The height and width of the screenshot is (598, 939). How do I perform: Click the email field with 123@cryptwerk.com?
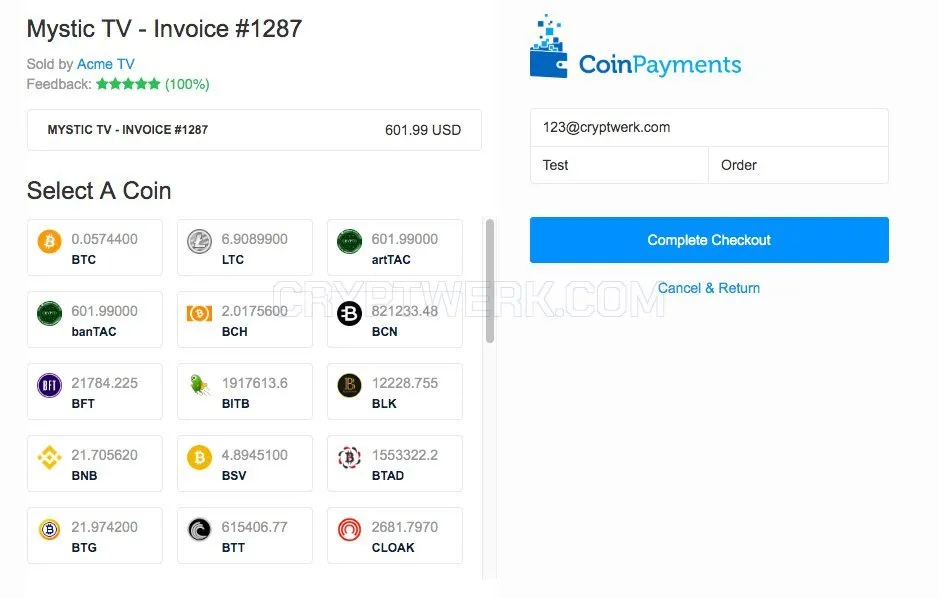(709, 128)
